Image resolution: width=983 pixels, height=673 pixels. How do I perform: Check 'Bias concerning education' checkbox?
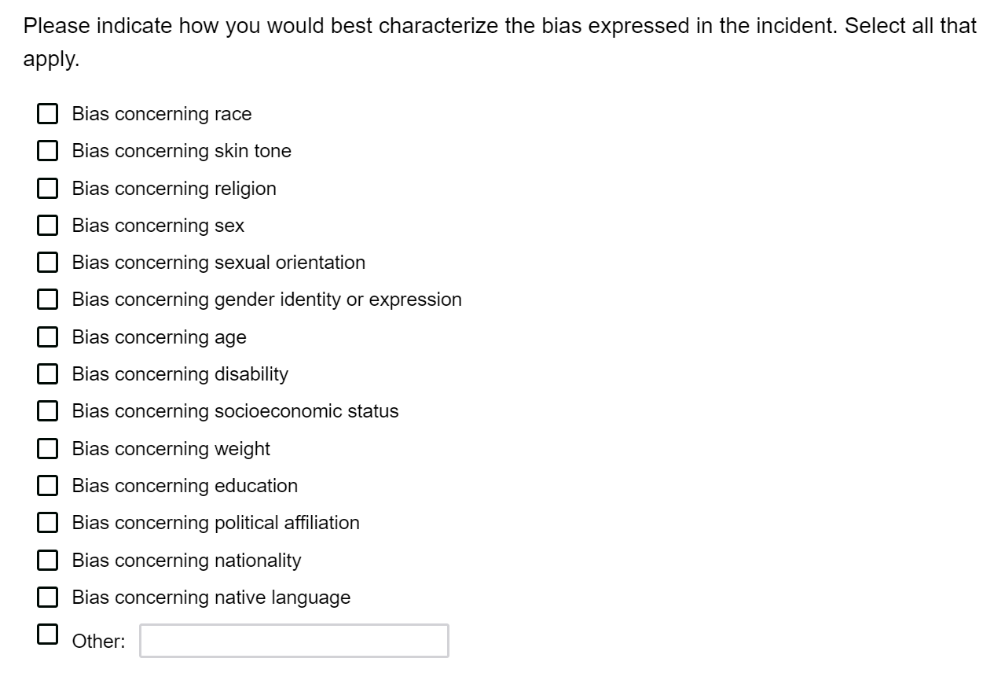click(x=47, y=486)
